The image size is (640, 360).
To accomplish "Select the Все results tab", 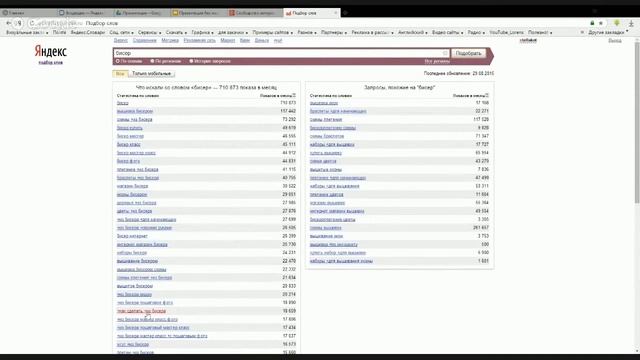I will click(120, 73).
